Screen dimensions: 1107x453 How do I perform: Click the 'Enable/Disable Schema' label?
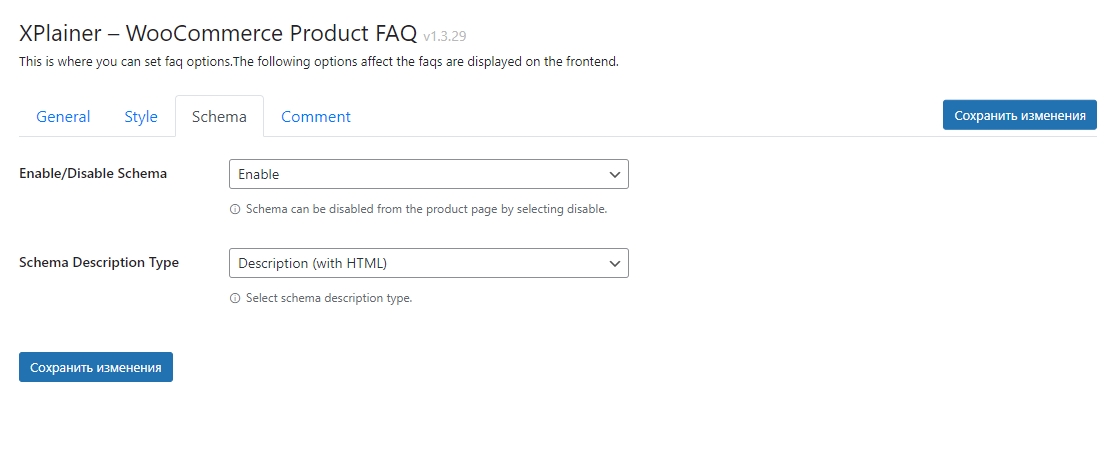click(x=93, y=174)
